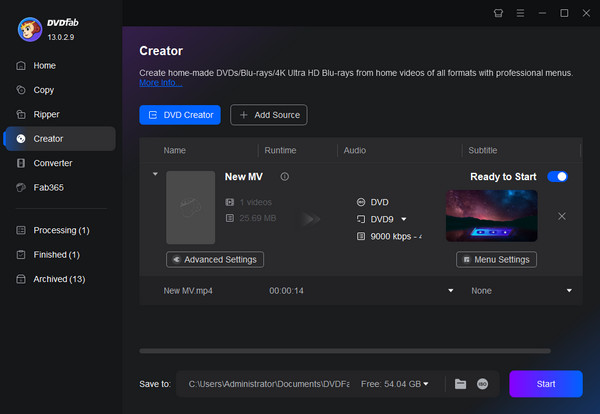Click the Audio column header

355,150
